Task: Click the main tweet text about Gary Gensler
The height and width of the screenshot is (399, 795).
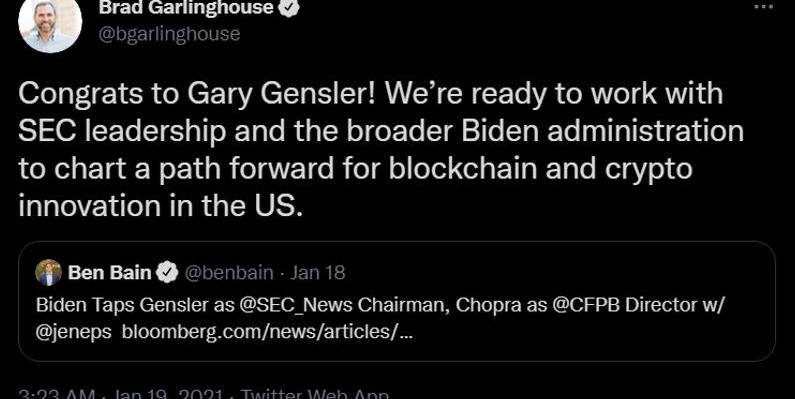Action: 381,150
